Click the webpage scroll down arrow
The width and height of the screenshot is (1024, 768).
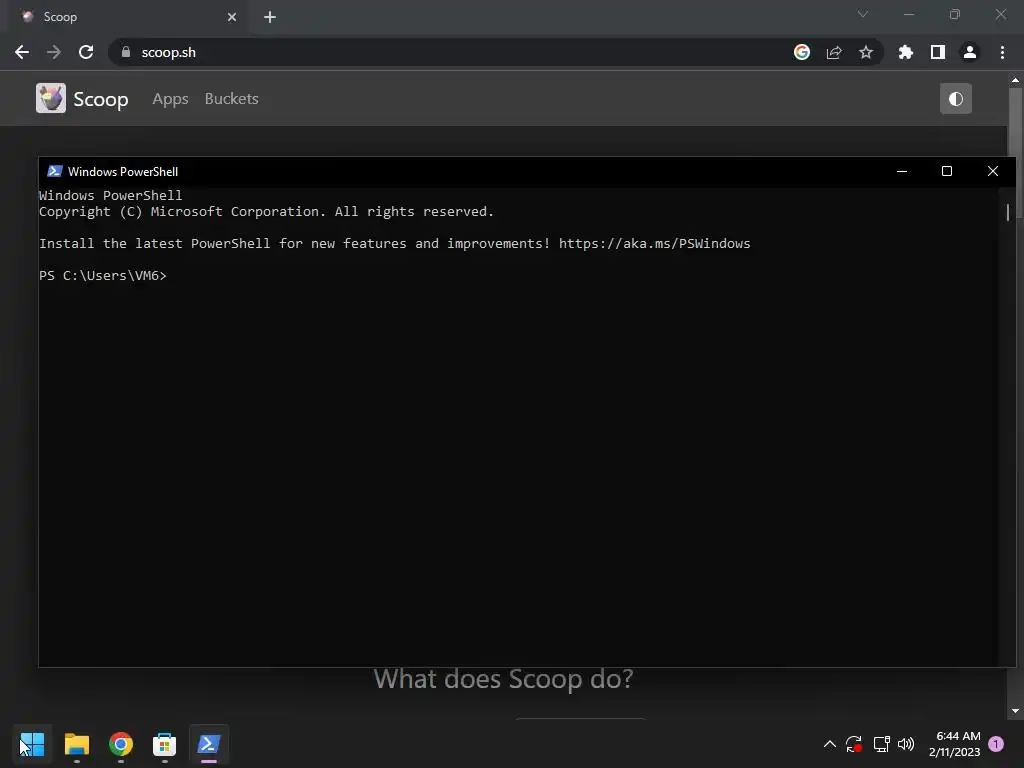[1015, 711]
